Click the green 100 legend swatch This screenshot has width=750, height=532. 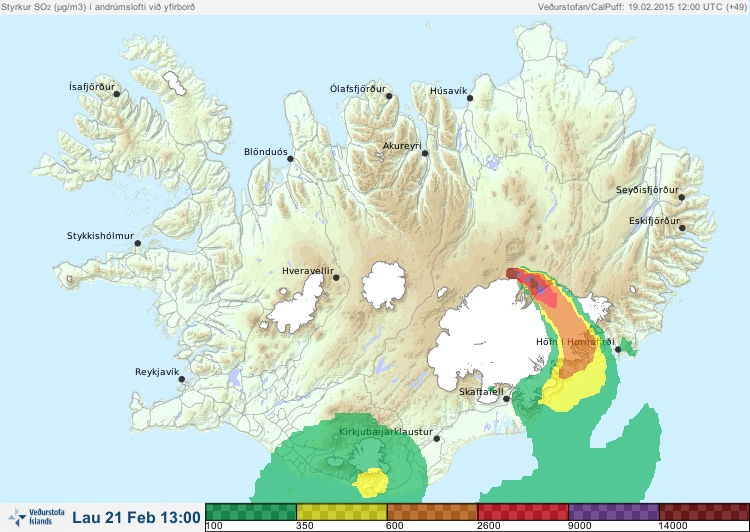click(251, 512)
